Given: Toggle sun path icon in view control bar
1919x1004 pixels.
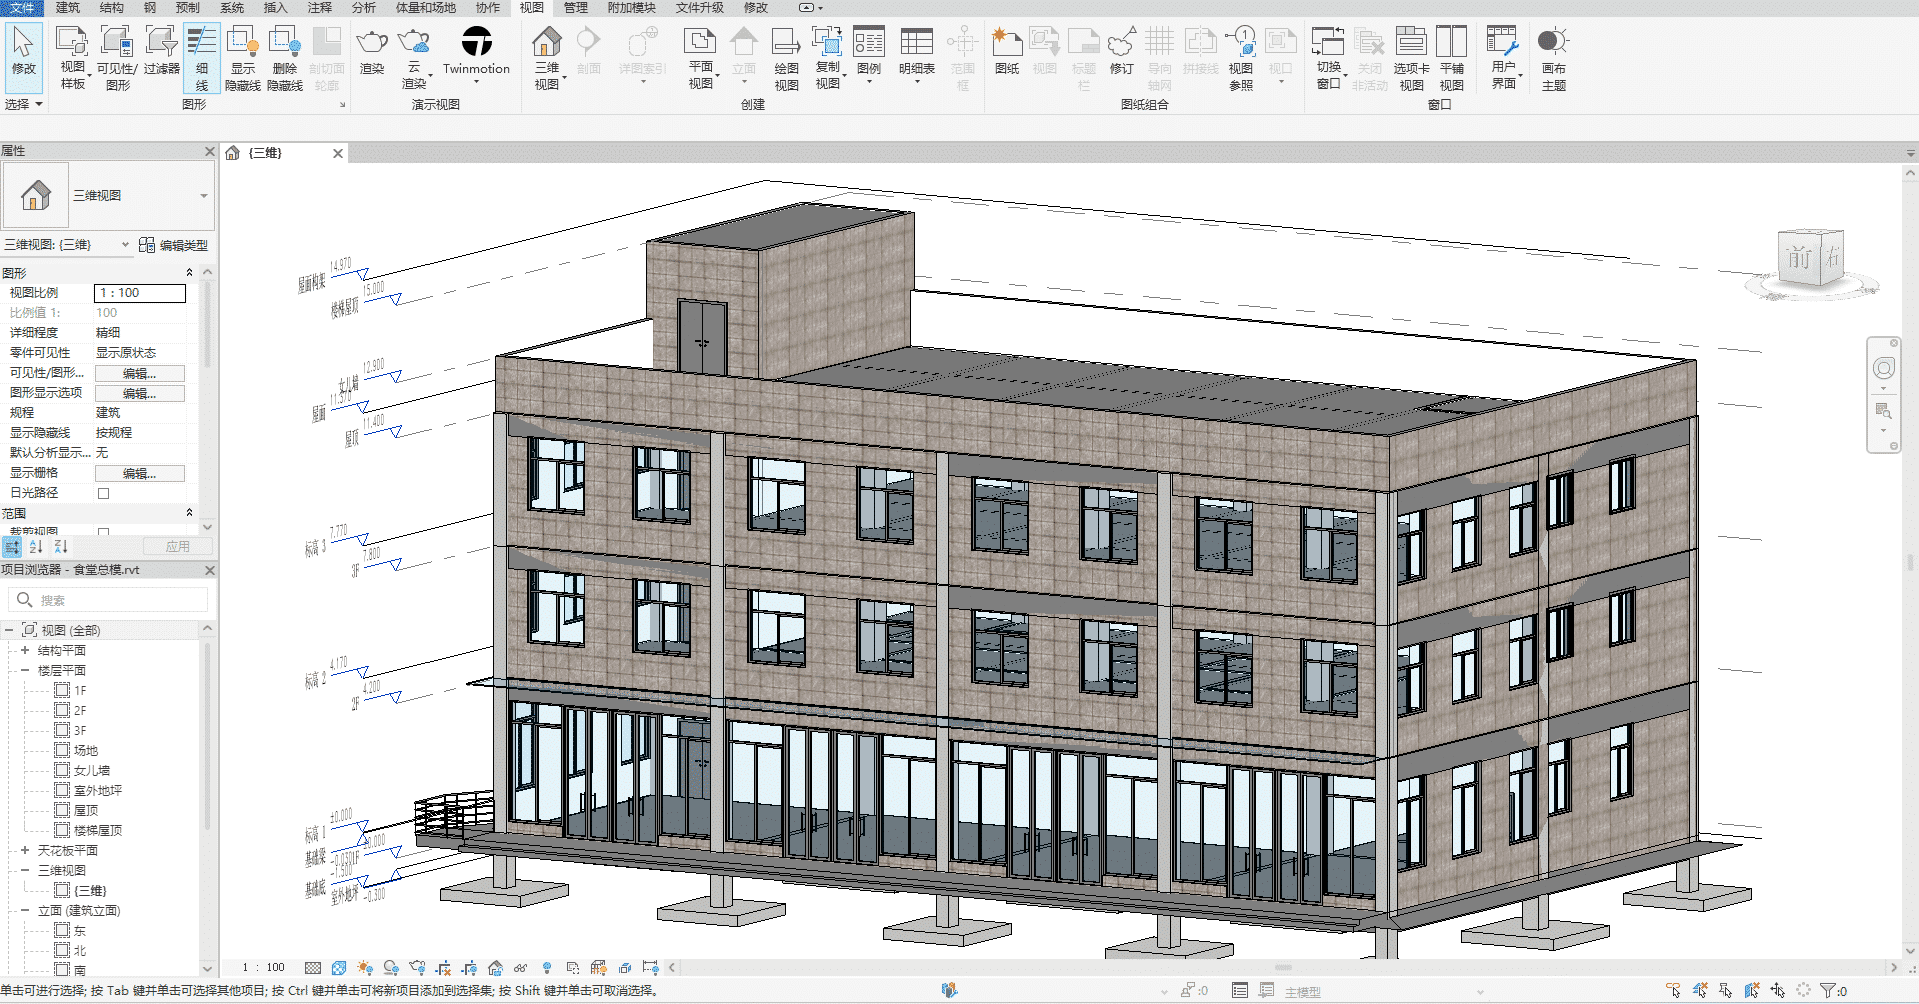Looking at the screenshot, I should (365, 968).
